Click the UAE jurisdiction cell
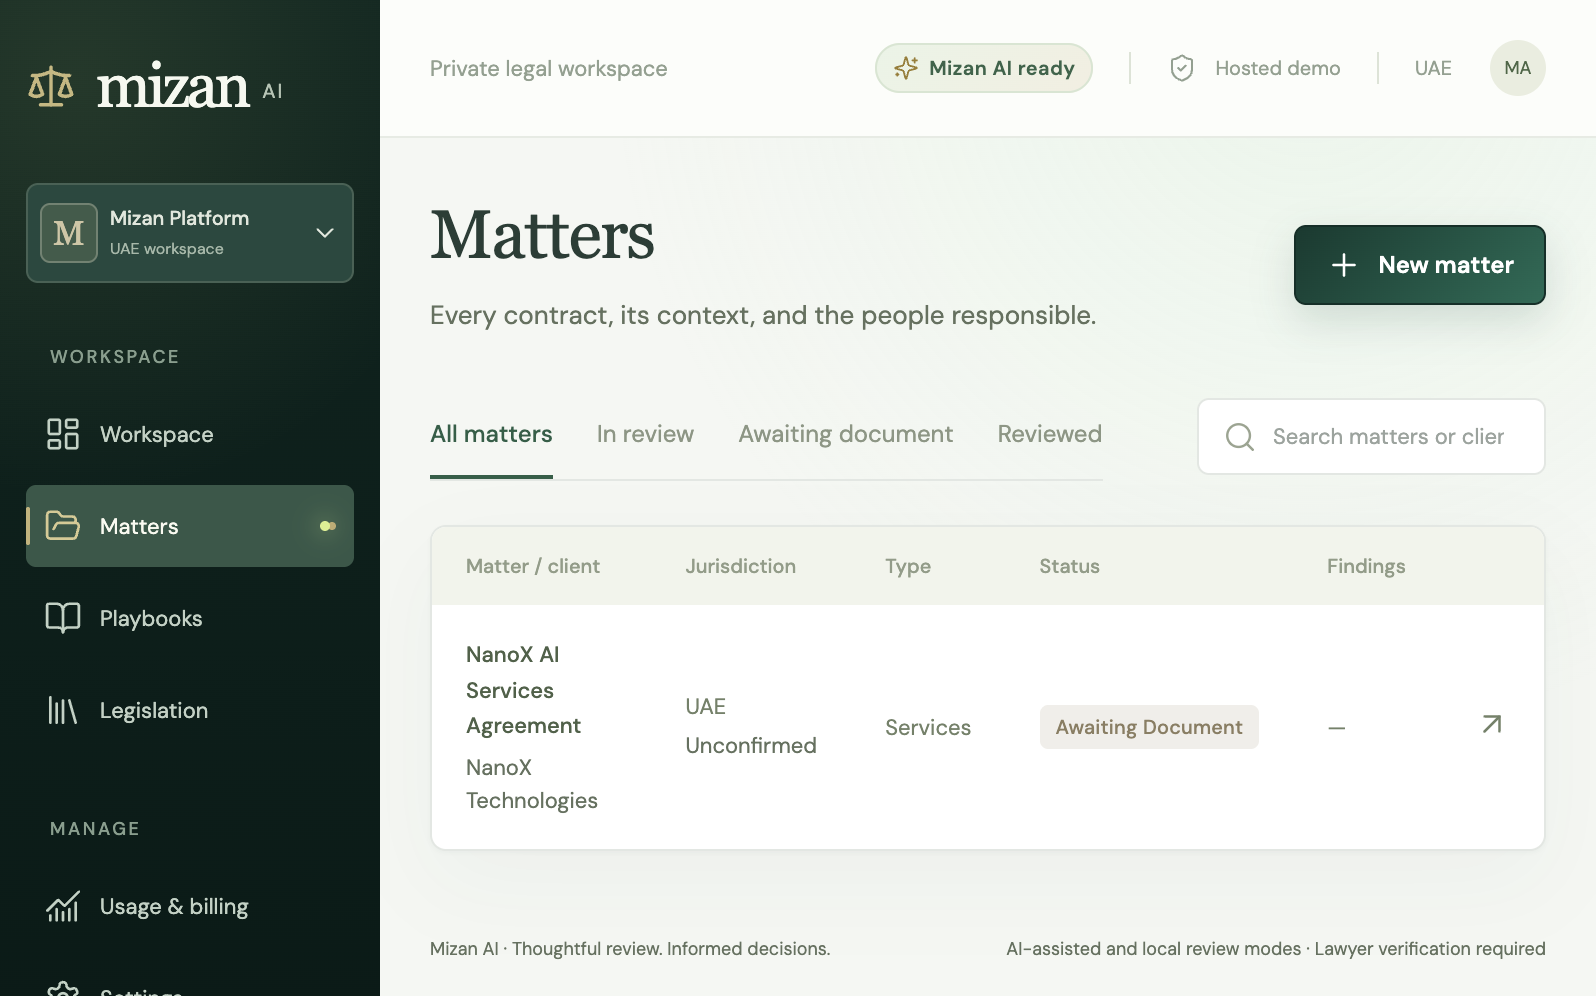 [706, 707]
